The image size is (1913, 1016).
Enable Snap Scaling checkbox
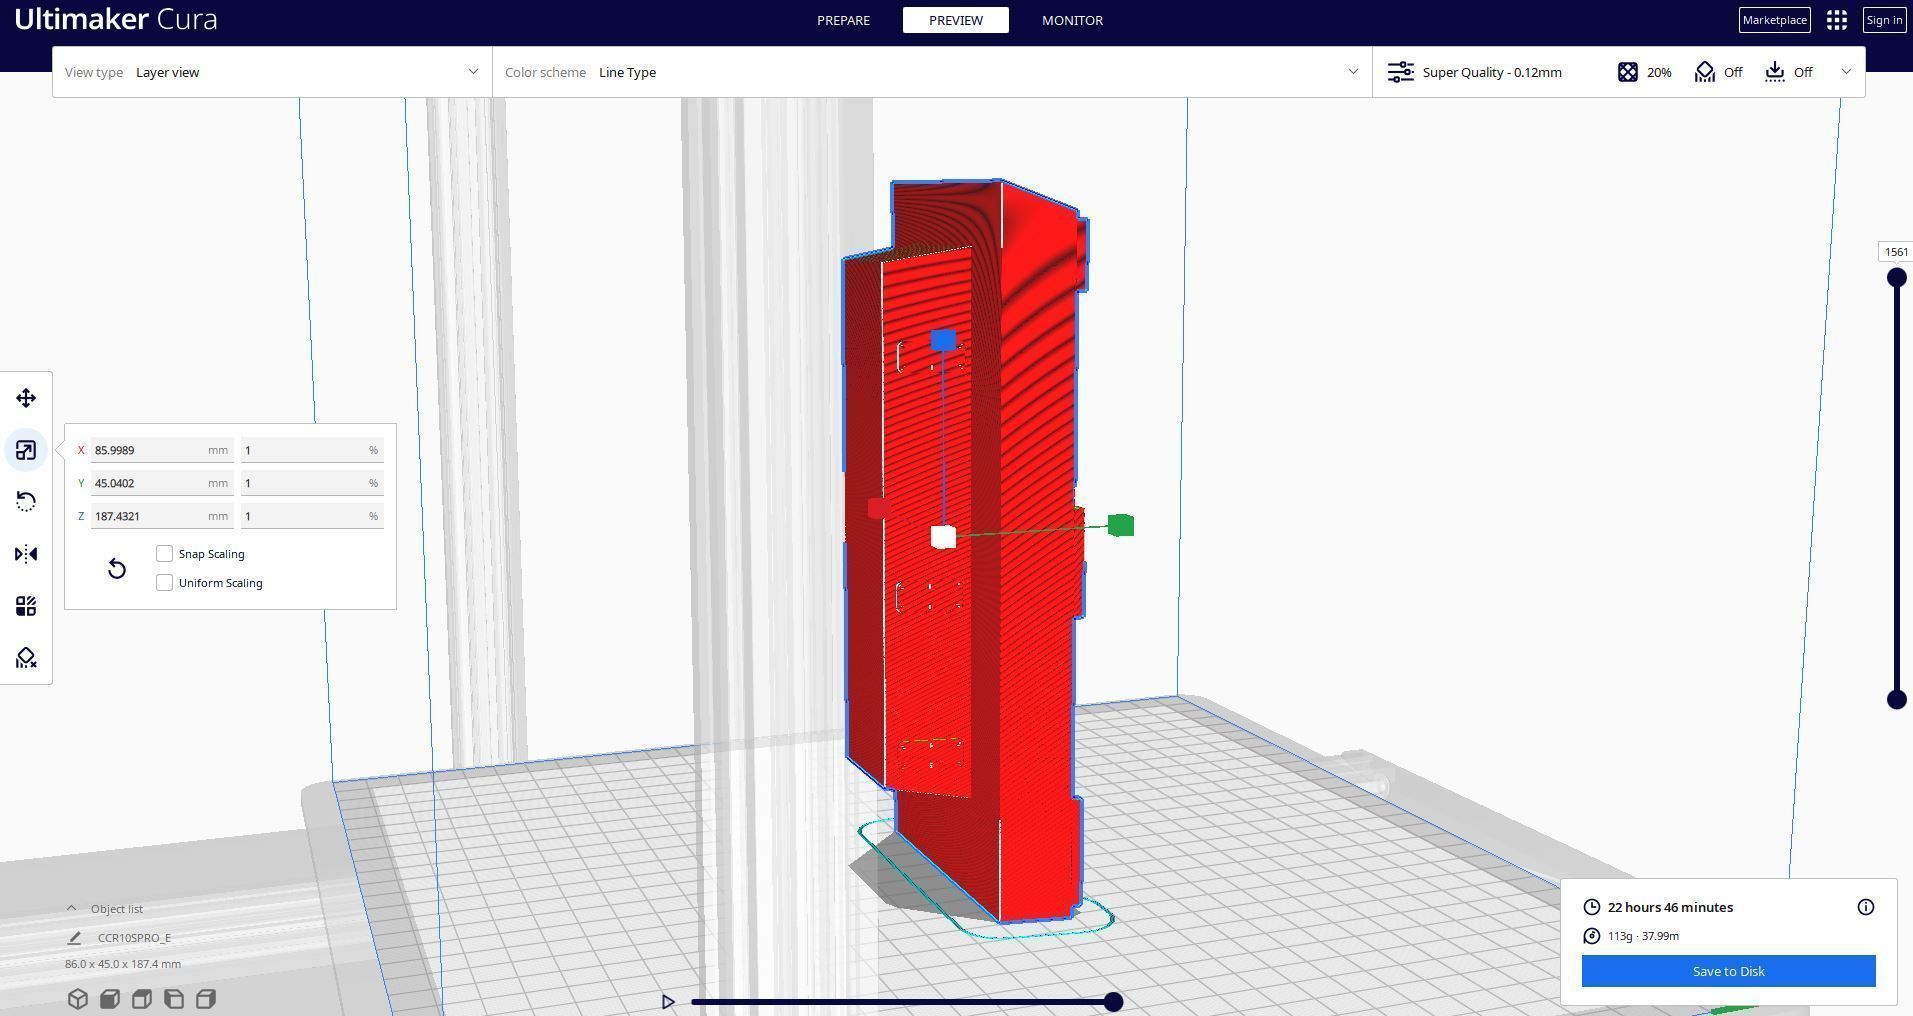165,554
